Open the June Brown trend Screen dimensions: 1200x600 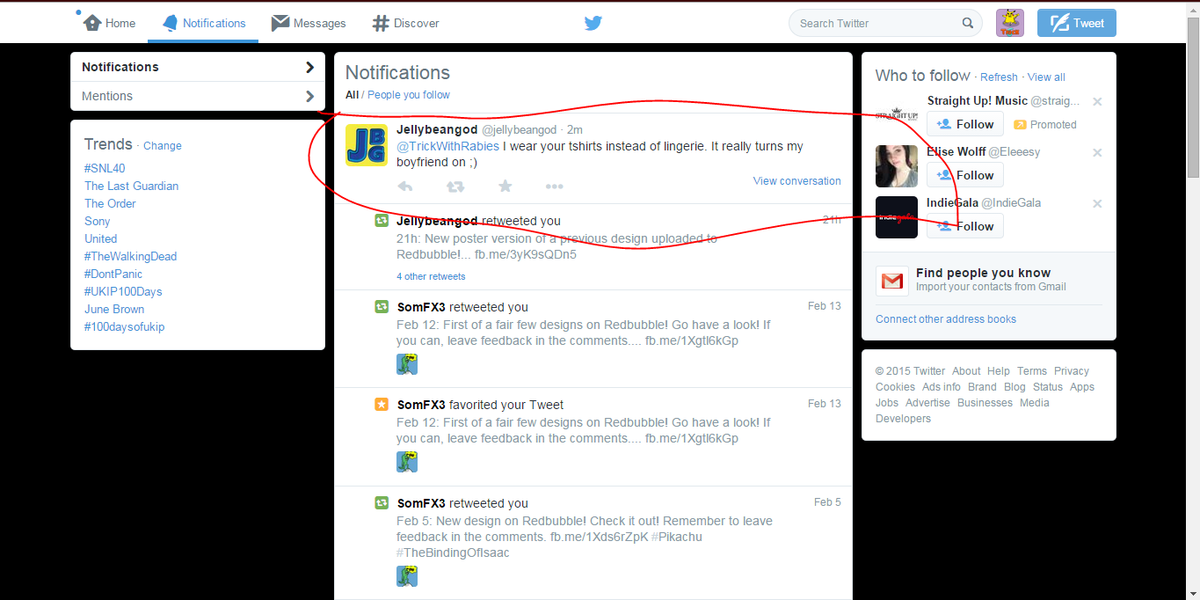click(114, 309)
